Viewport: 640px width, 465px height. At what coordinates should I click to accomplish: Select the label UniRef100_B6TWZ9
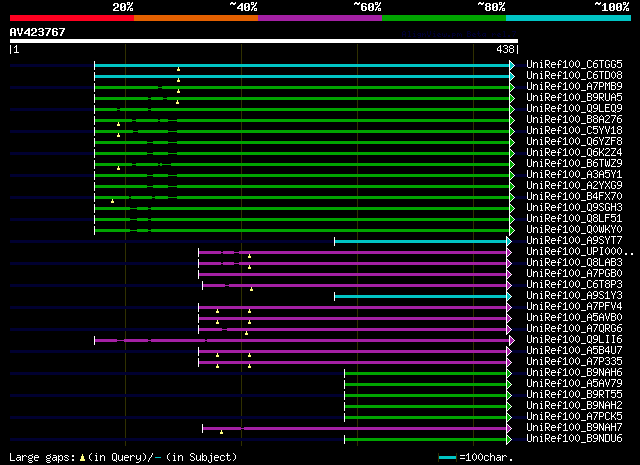574,164
